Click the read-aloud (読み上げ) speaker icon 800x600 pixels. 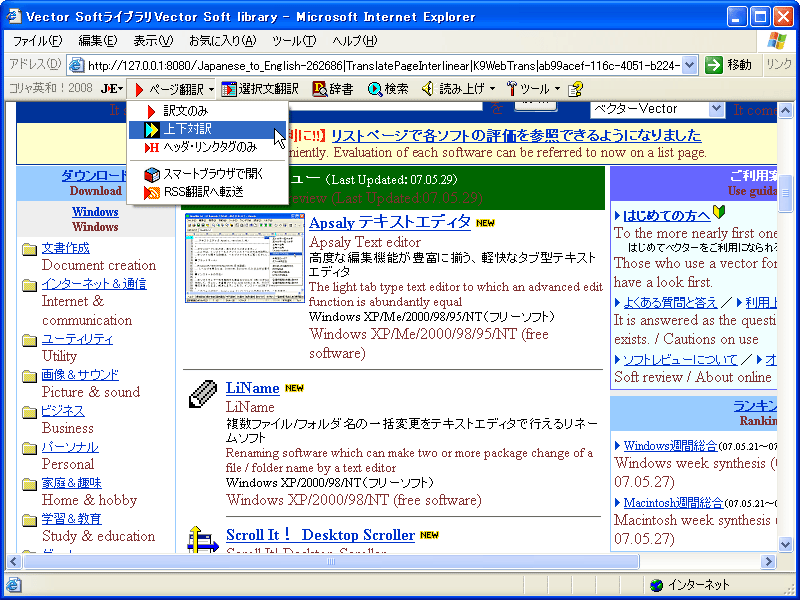click(428, 89)
